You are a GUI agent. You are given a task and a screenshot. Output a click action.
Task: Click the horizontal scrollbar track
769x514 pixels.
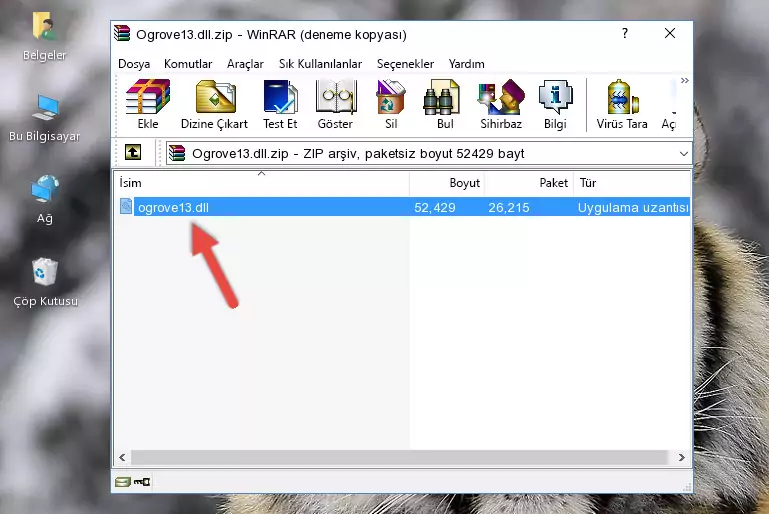pos(399,457)
